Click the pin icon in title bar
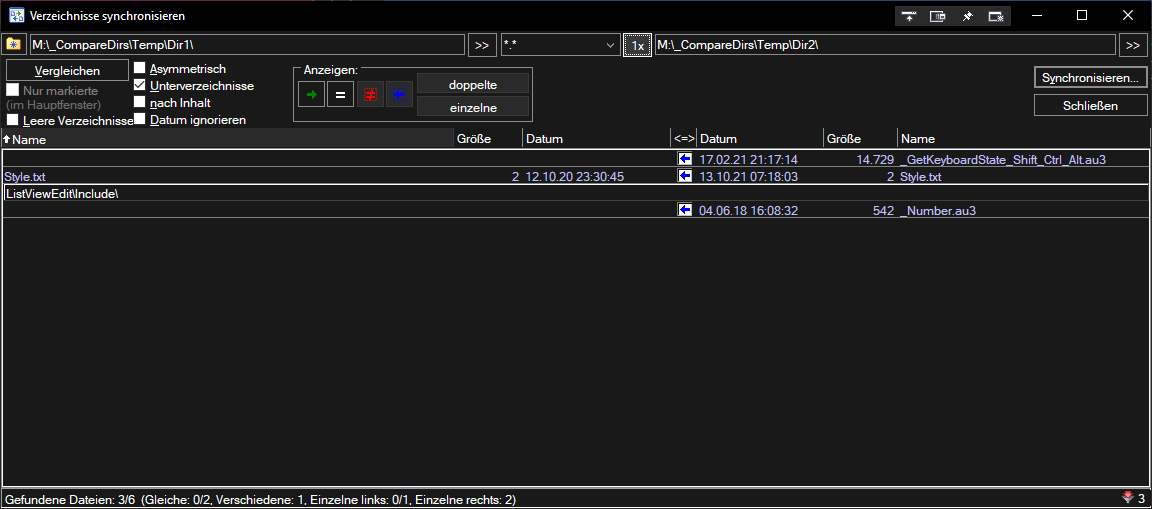 coord(967,16)
